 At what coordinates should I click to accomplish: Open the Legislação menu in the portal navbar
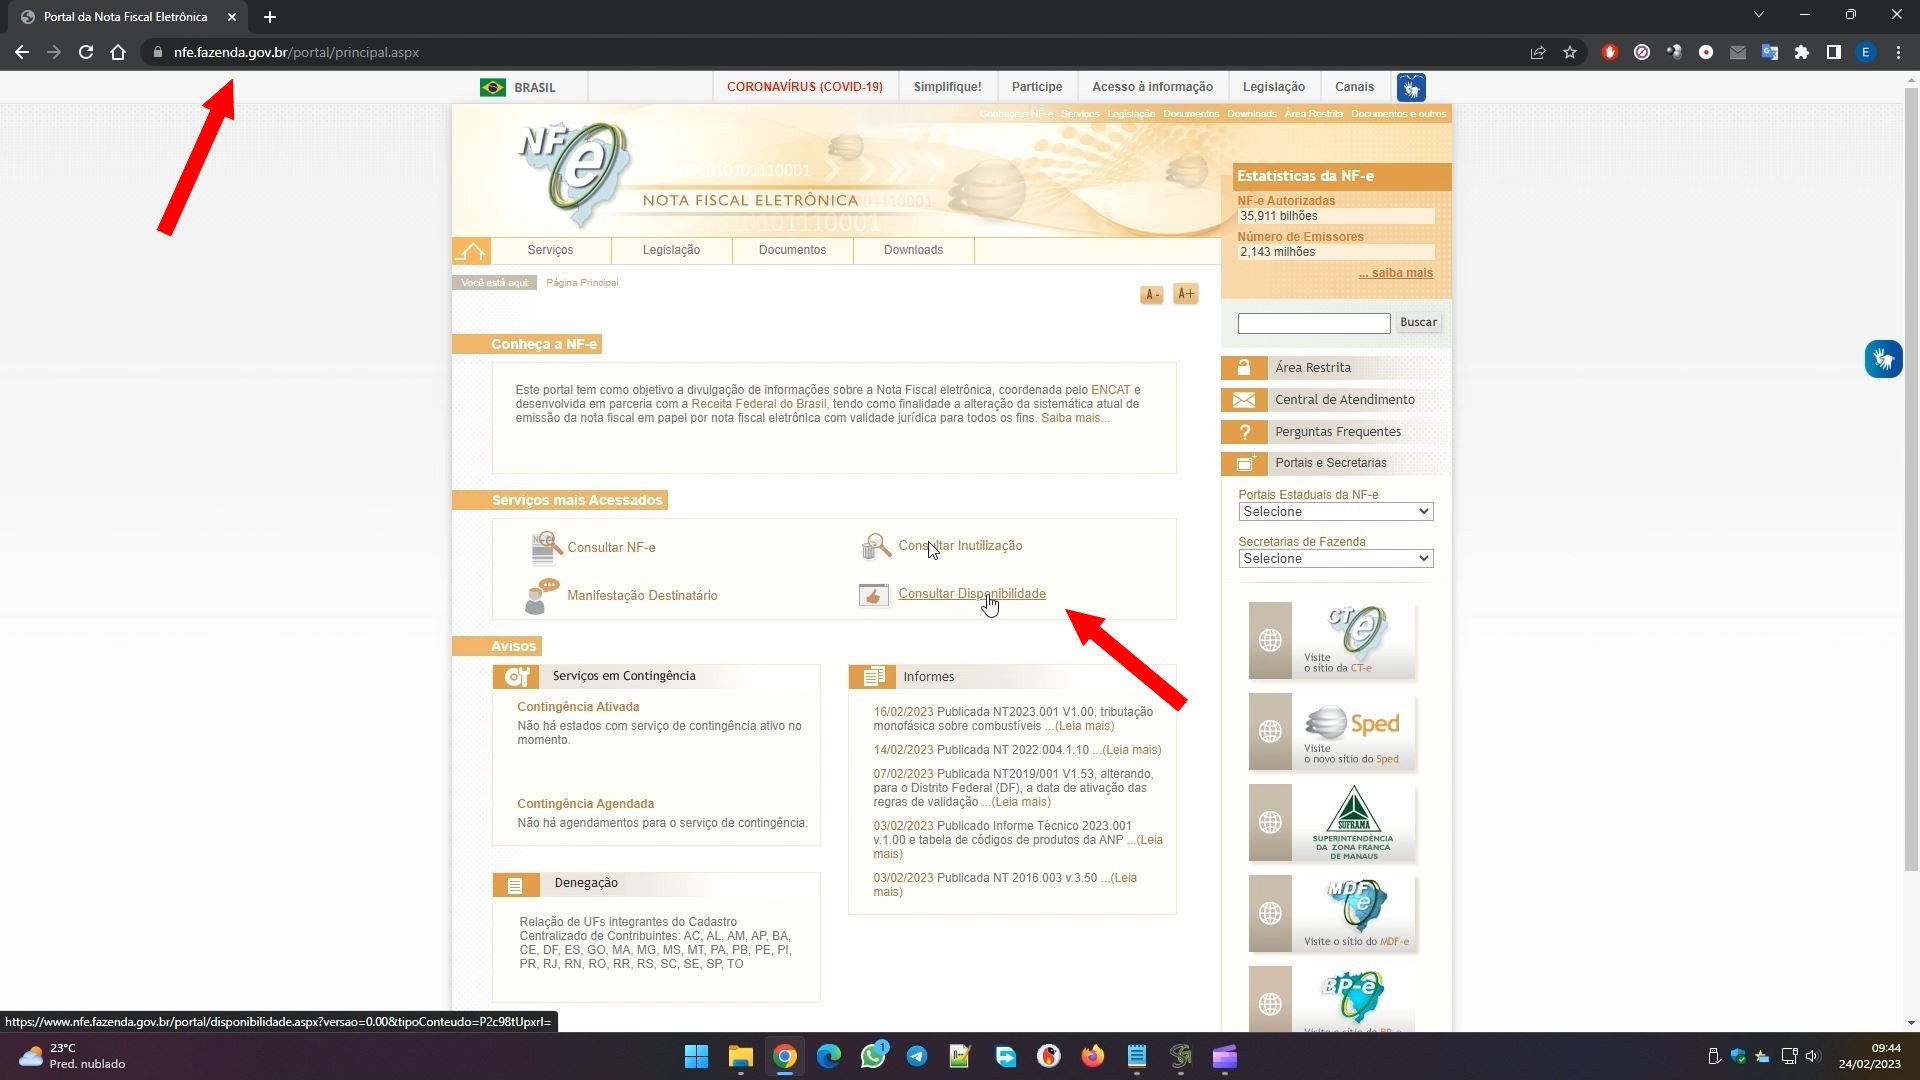(x=672, y=250)
